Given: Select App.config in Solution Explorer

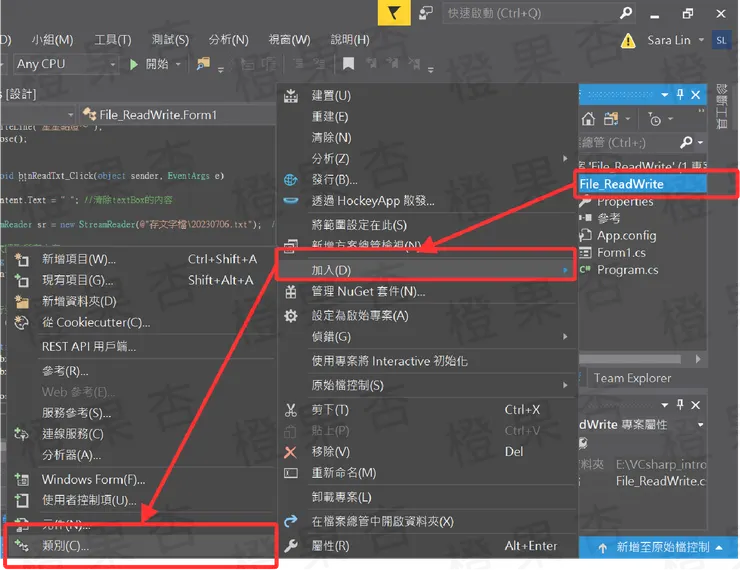Looking at the screenshot, I should (627, 235).
